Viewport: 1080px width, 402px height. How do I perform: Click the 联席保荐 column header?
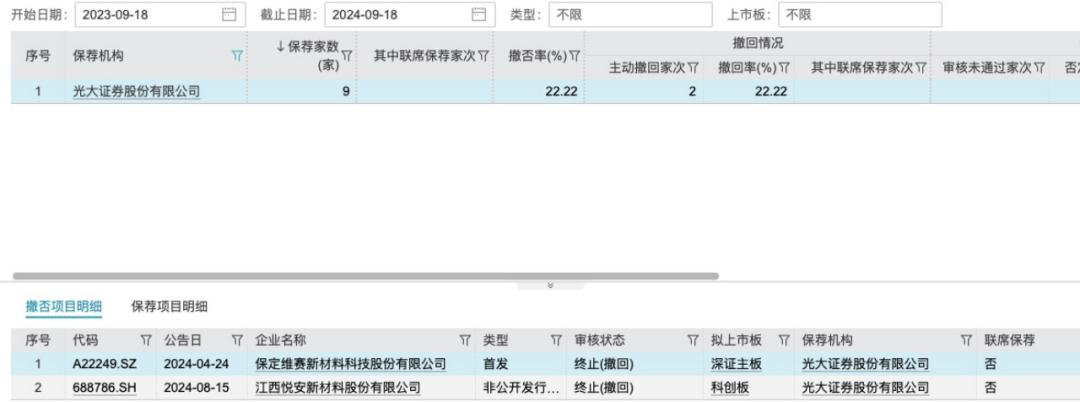(x=1009, y=340)
